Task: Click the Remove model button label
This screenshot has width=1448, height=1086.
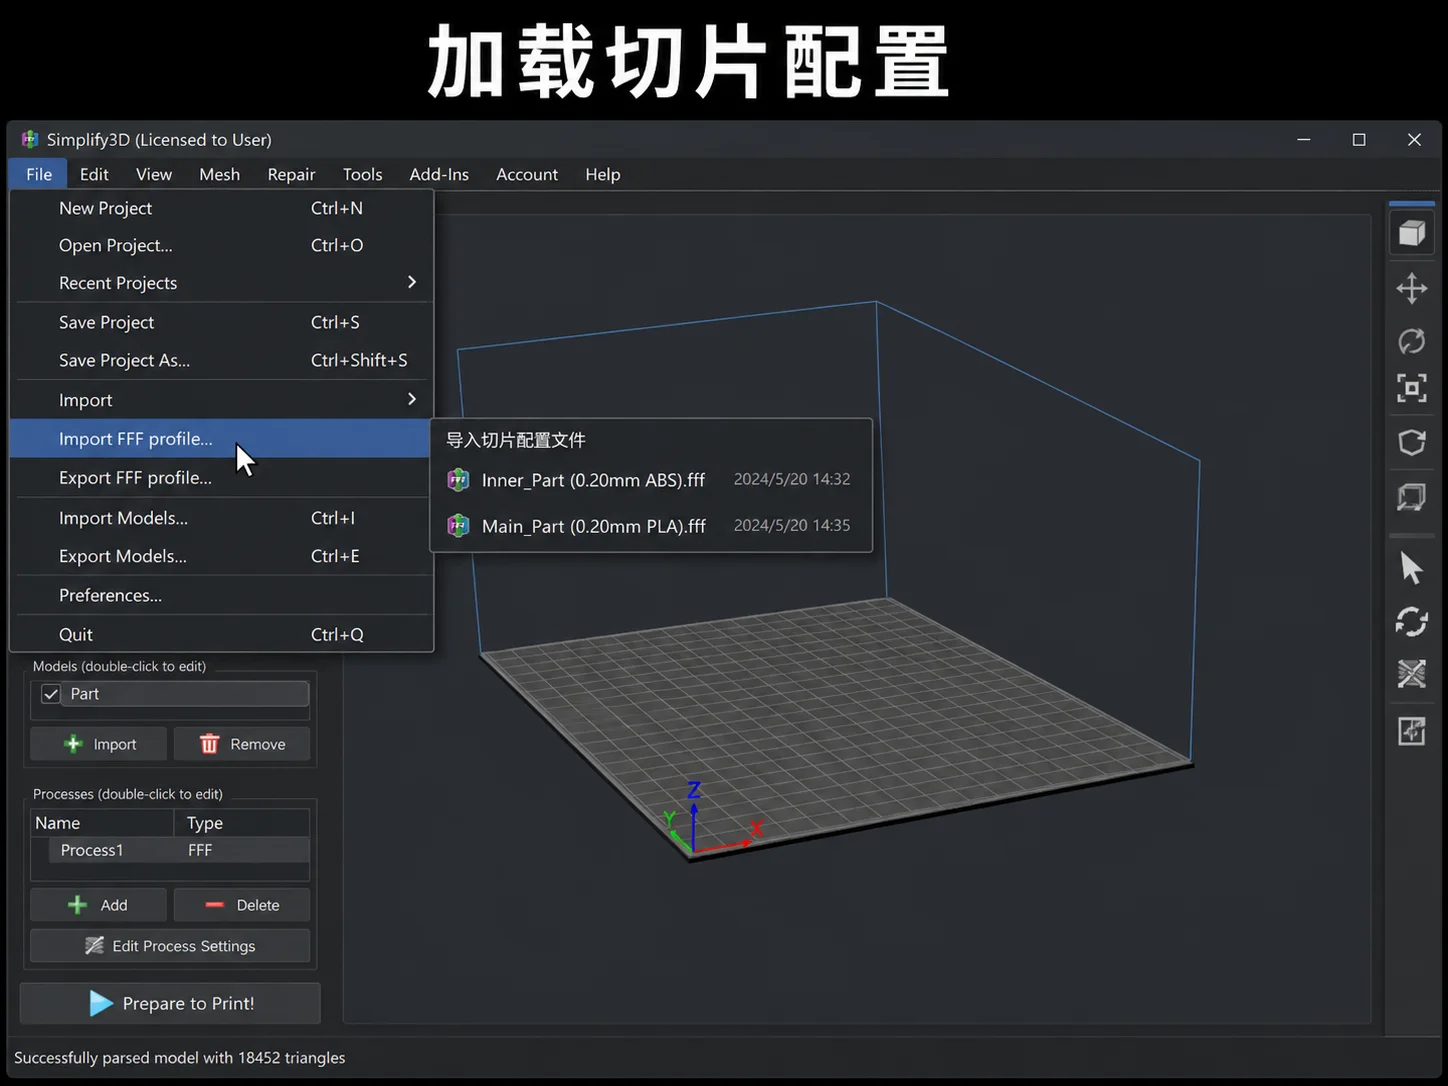Action: coord(258,744)
